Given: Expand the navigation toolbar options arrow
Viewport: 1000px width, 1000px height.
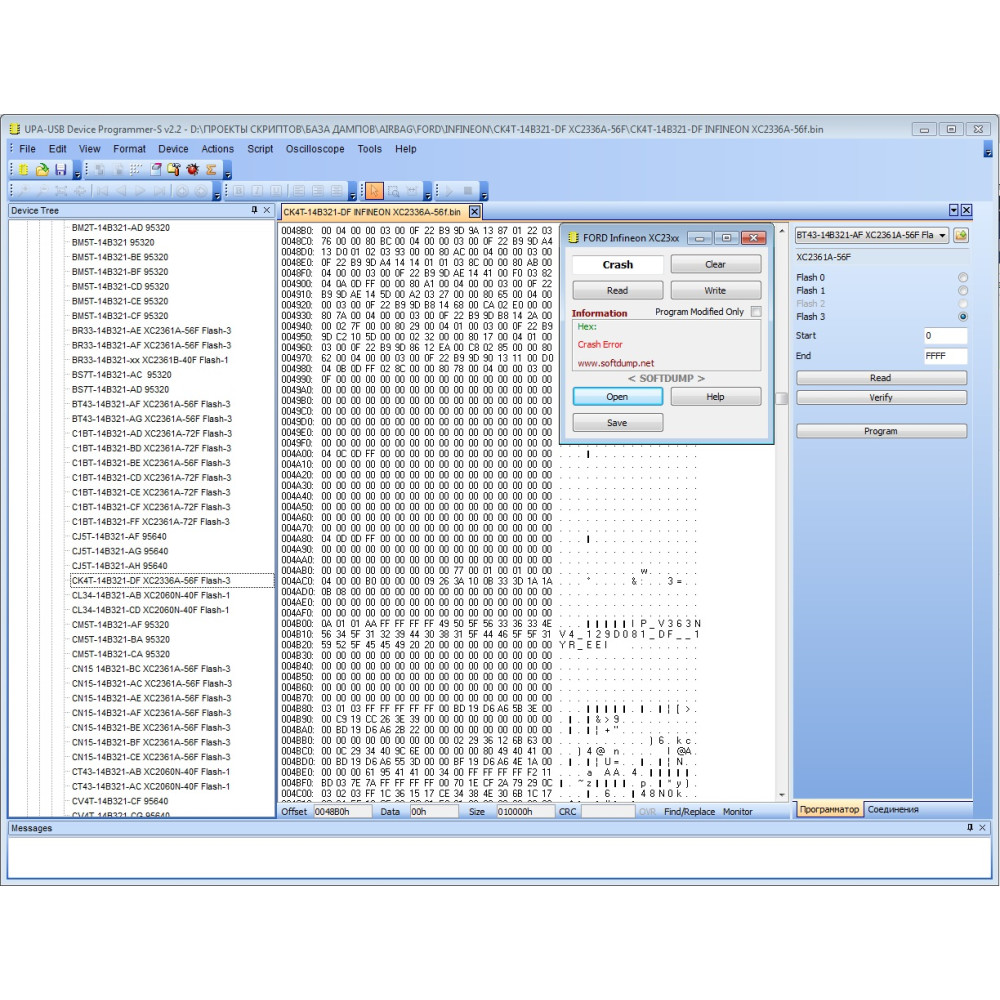Looking at the screenshot, I should click(x=217, y=194).
